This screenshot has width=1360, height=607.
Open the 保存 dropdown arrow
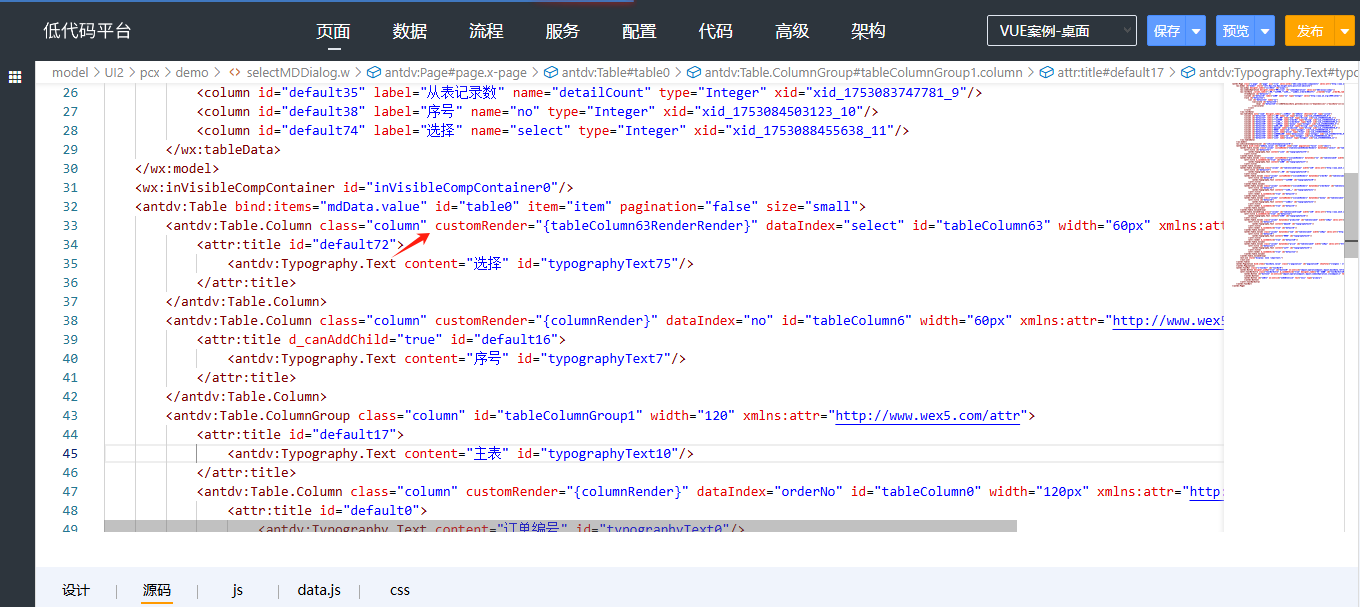1196,31
